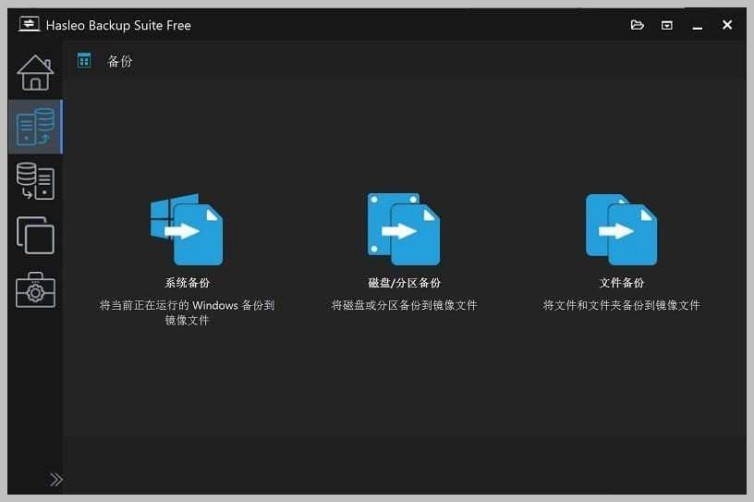Open the dropdown menu icon in title bar
This screenshot has width=754, height=502.
tap(667, 25)
